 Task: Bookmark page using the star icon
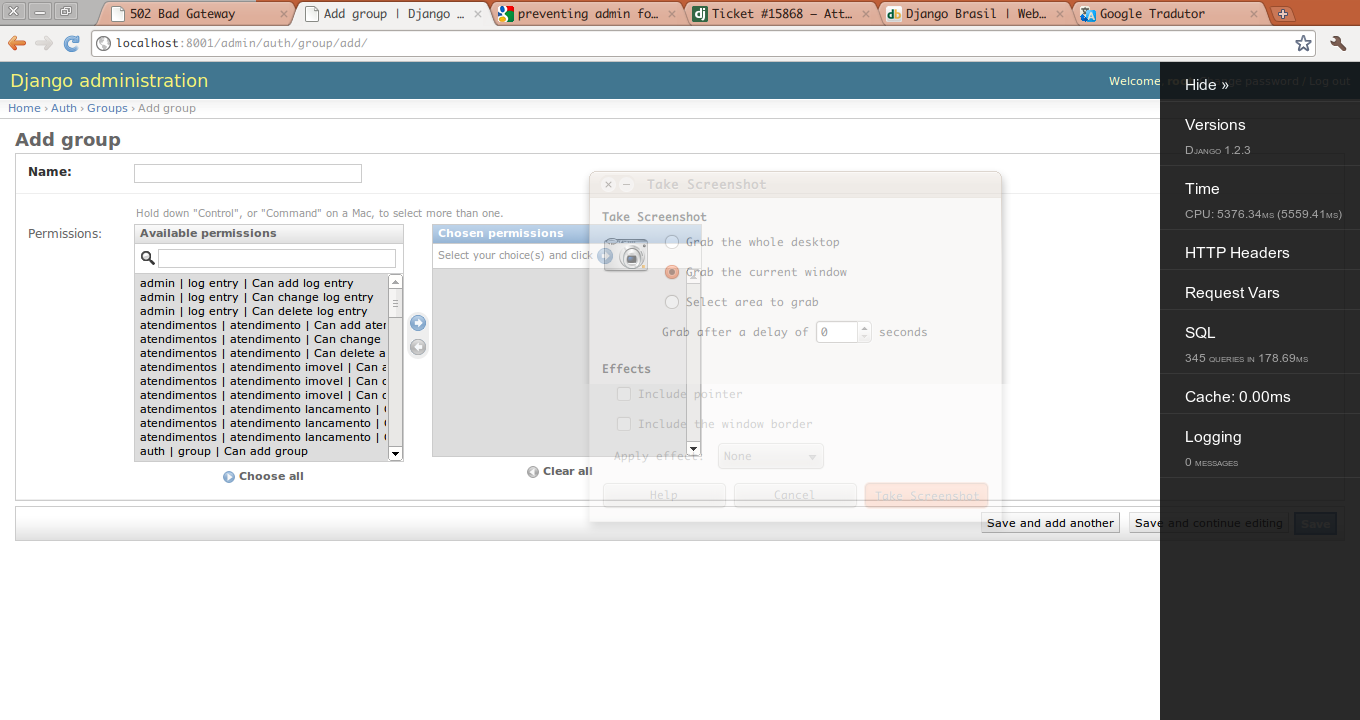point(1303,43)
